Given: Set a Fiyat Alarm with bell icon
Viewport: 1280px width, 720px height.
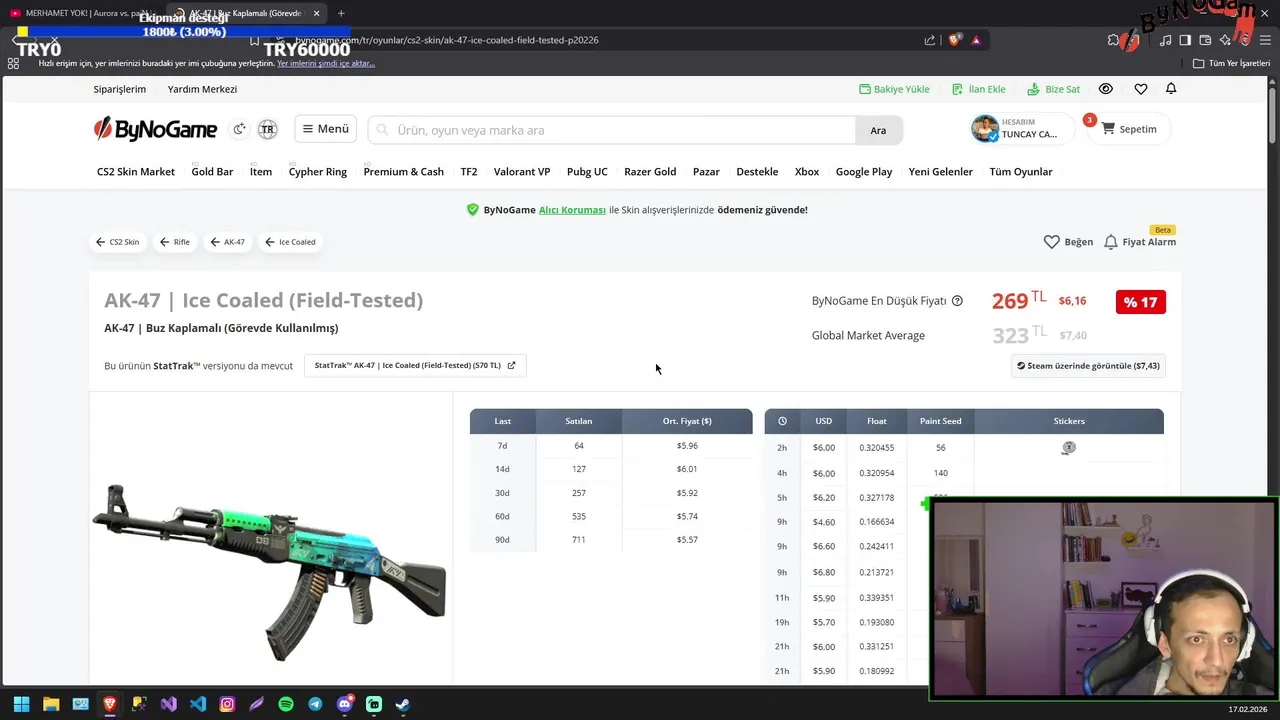Looking at the screenshot, I should [x=1140, y=242].
